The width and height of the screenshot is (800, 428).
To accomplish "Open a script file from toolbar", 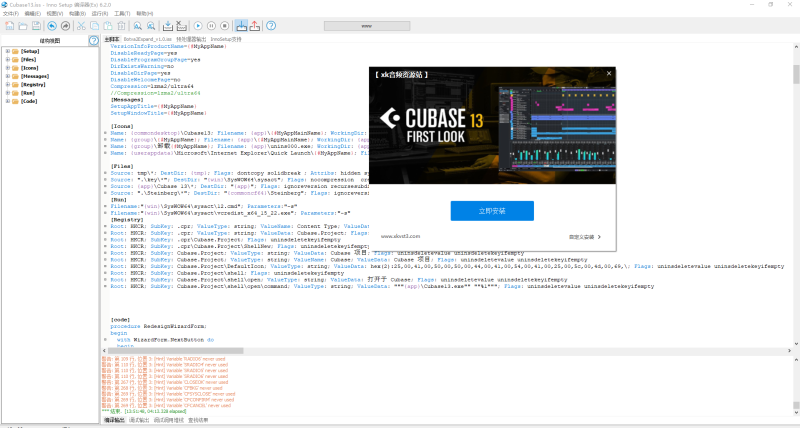I will (23, 26).
